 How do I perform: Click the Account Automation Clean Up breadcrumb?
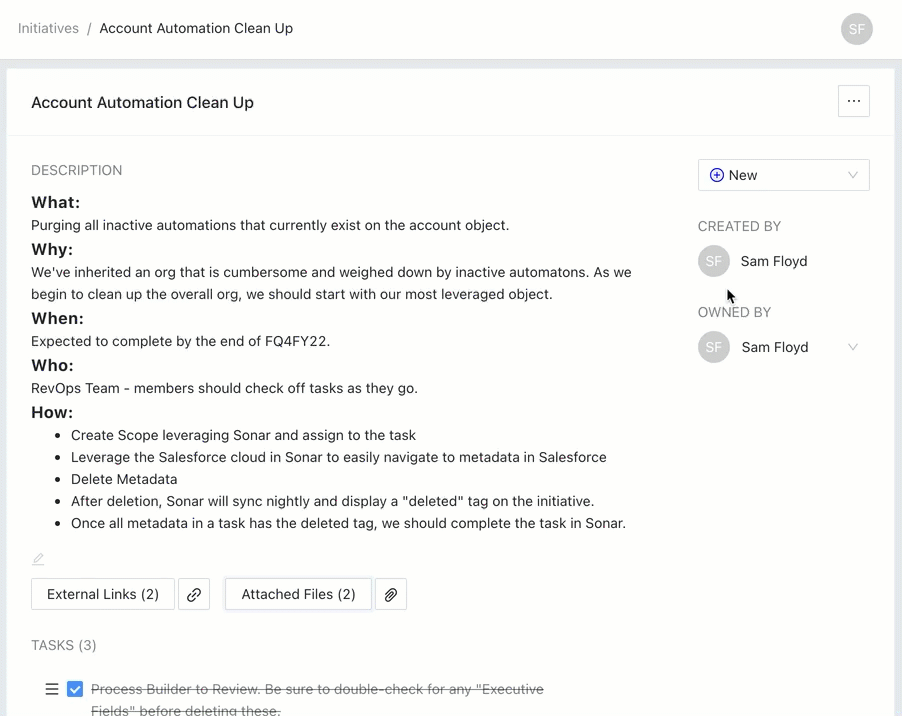click(x=196, y=28)
